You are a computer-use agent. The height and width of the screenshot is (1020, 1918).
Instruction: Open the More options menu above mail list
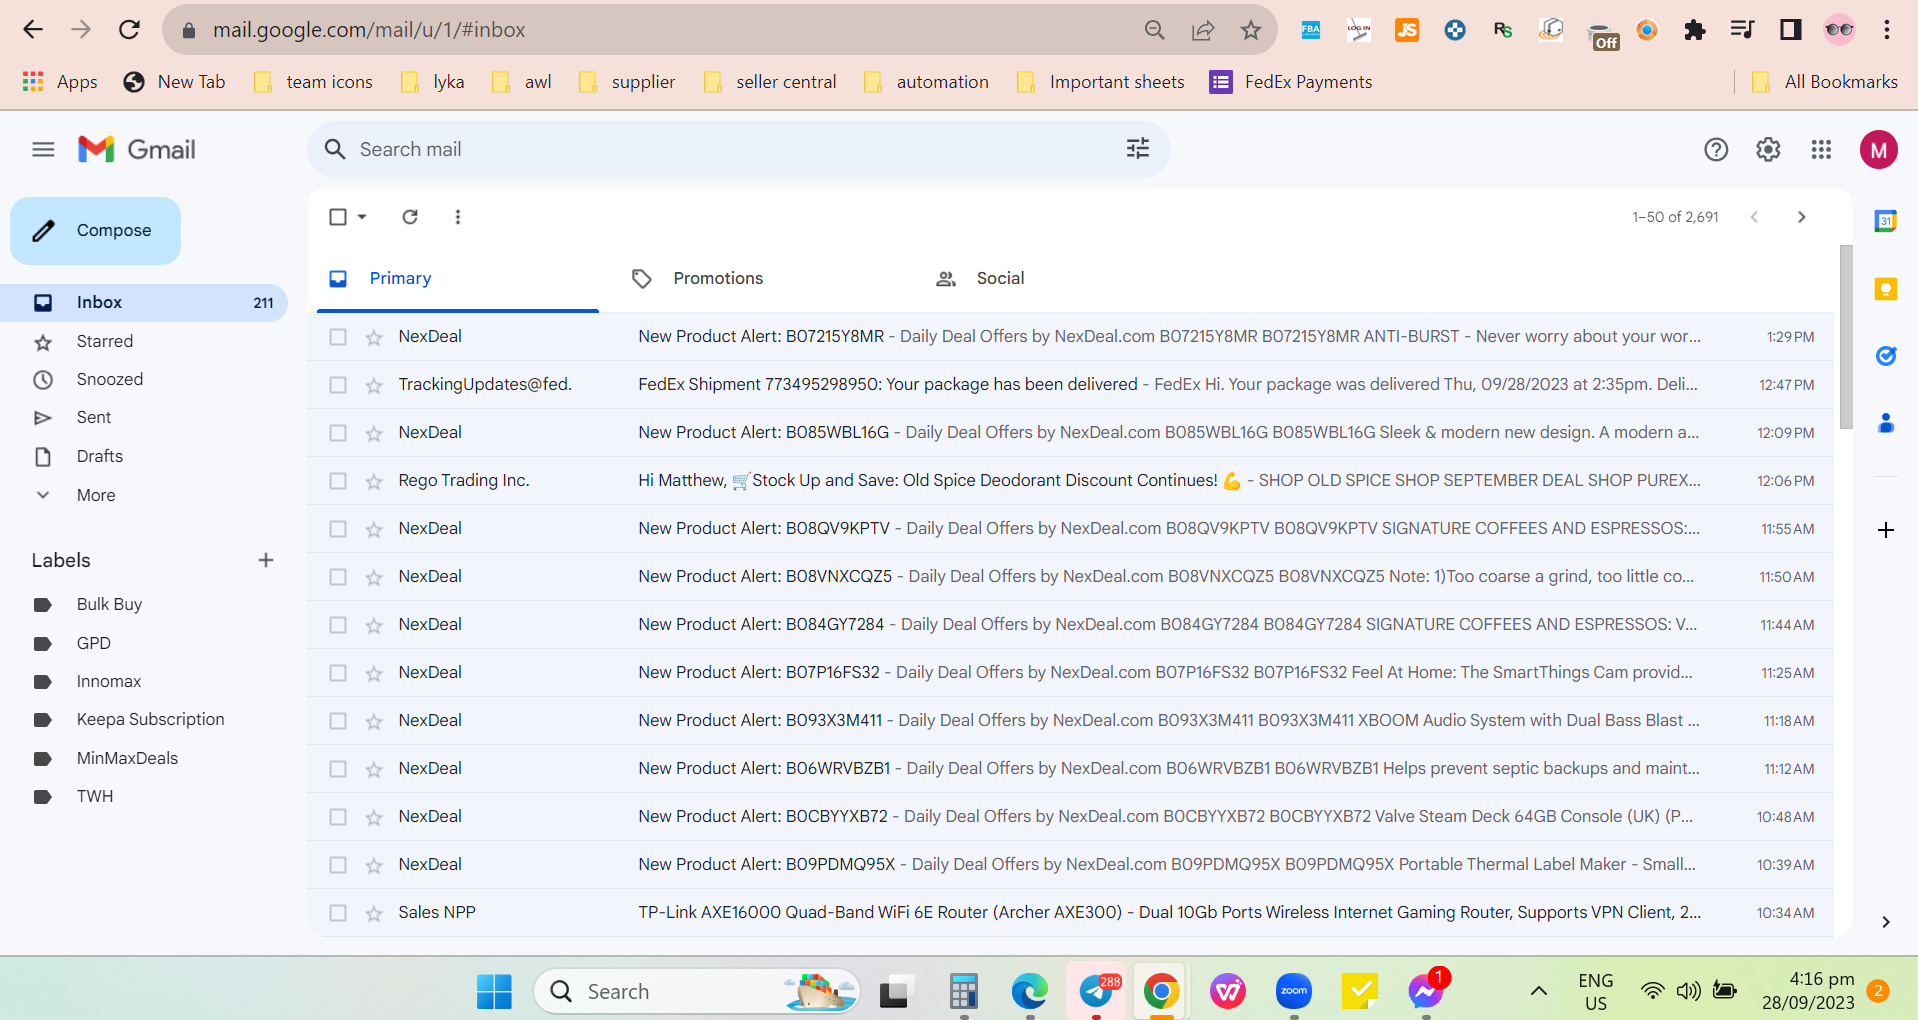[x=458, y=217]
